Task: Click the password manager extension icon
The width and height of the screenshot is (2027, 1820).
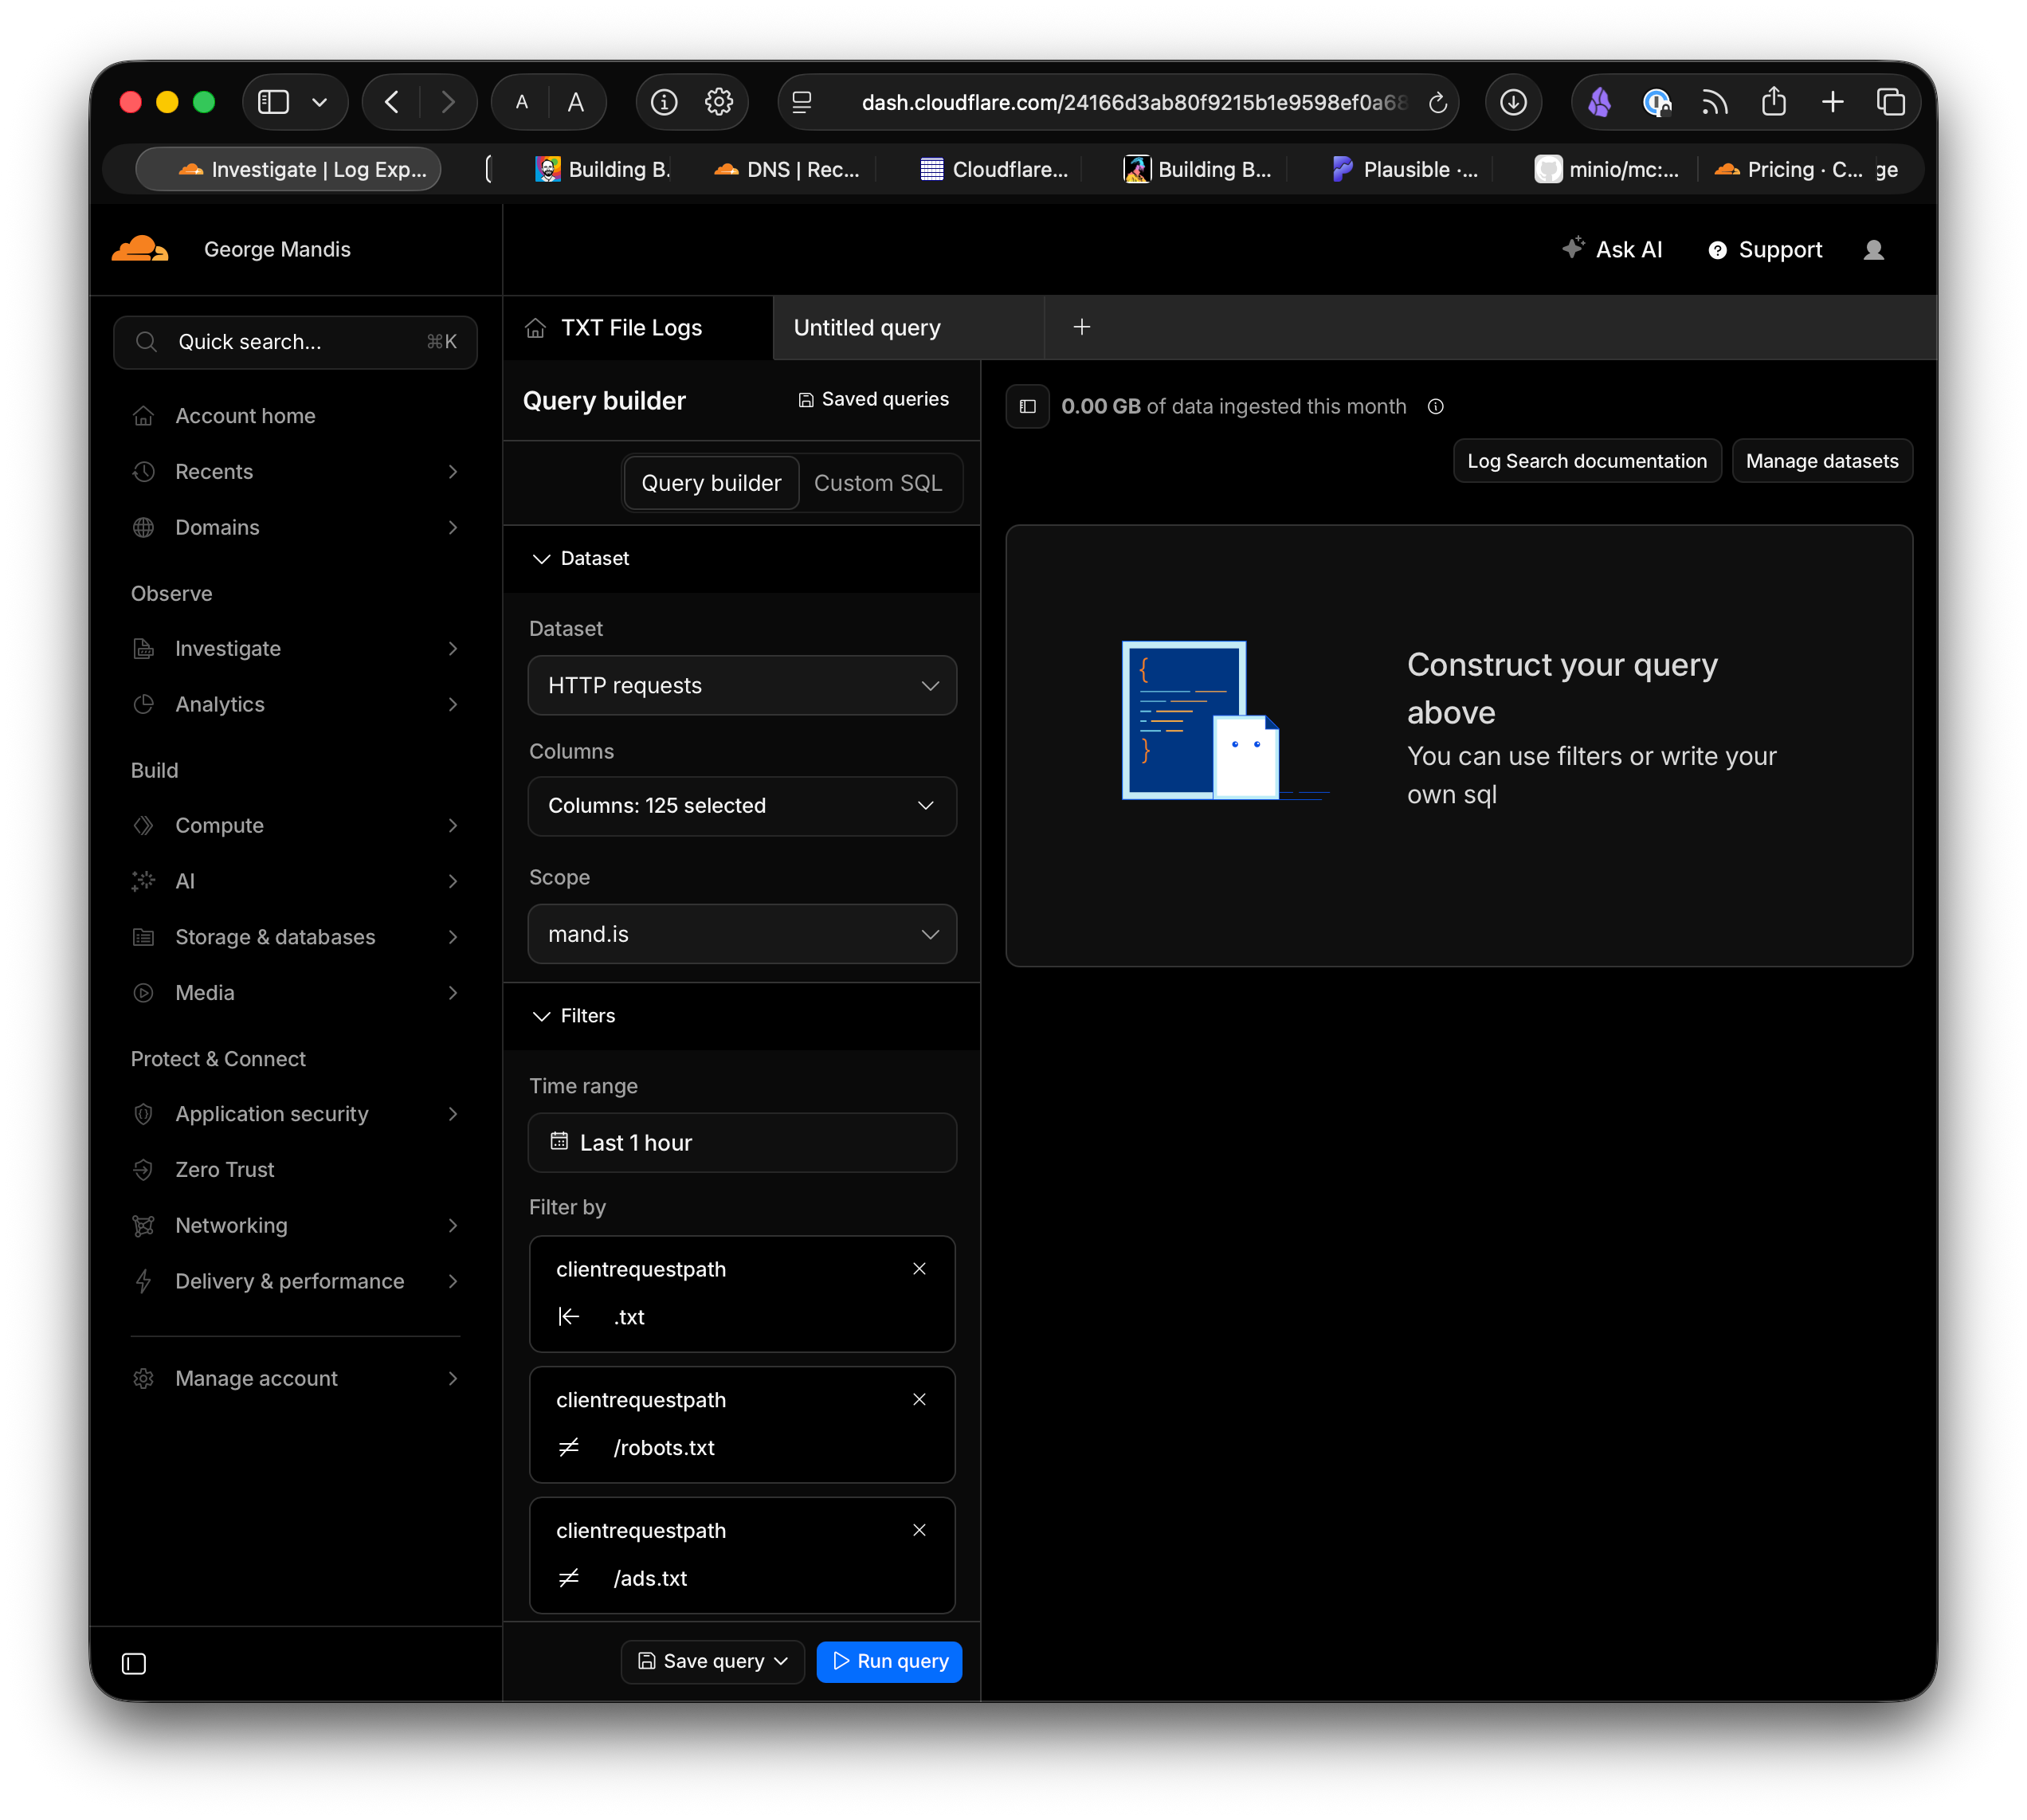Action: tap(1656, 102)
